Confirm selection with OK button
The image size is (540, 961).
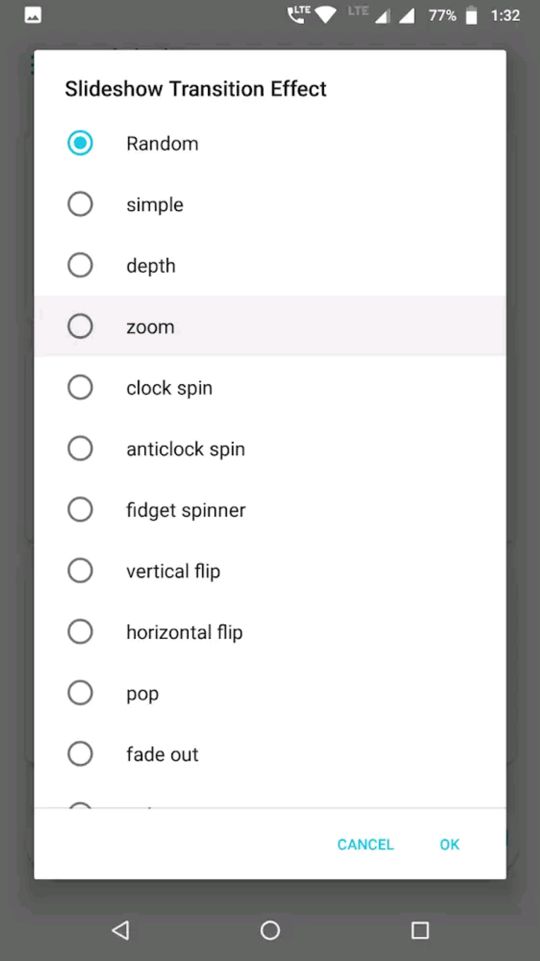[x=449, y=845]
